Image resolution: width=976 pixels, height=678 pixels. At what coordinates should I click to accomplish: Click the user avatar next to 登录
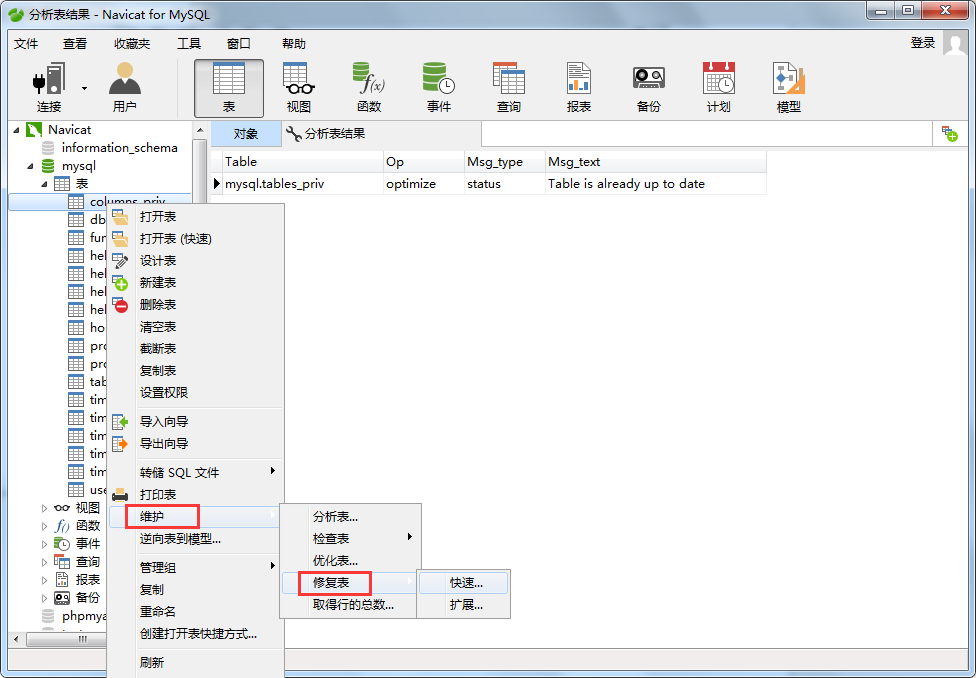(955, 44)
